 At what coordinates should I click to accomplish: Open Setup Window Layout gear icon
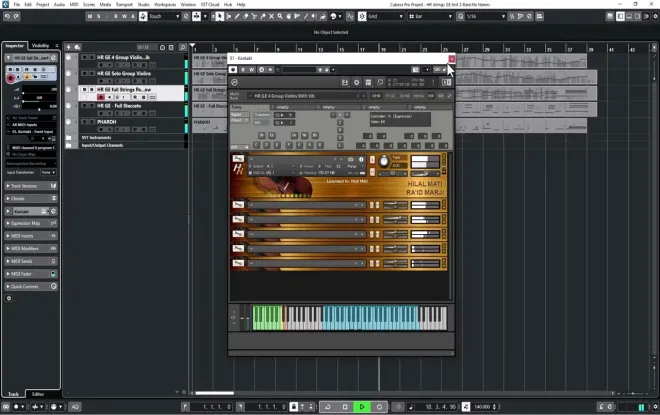(x=655, y=16)
